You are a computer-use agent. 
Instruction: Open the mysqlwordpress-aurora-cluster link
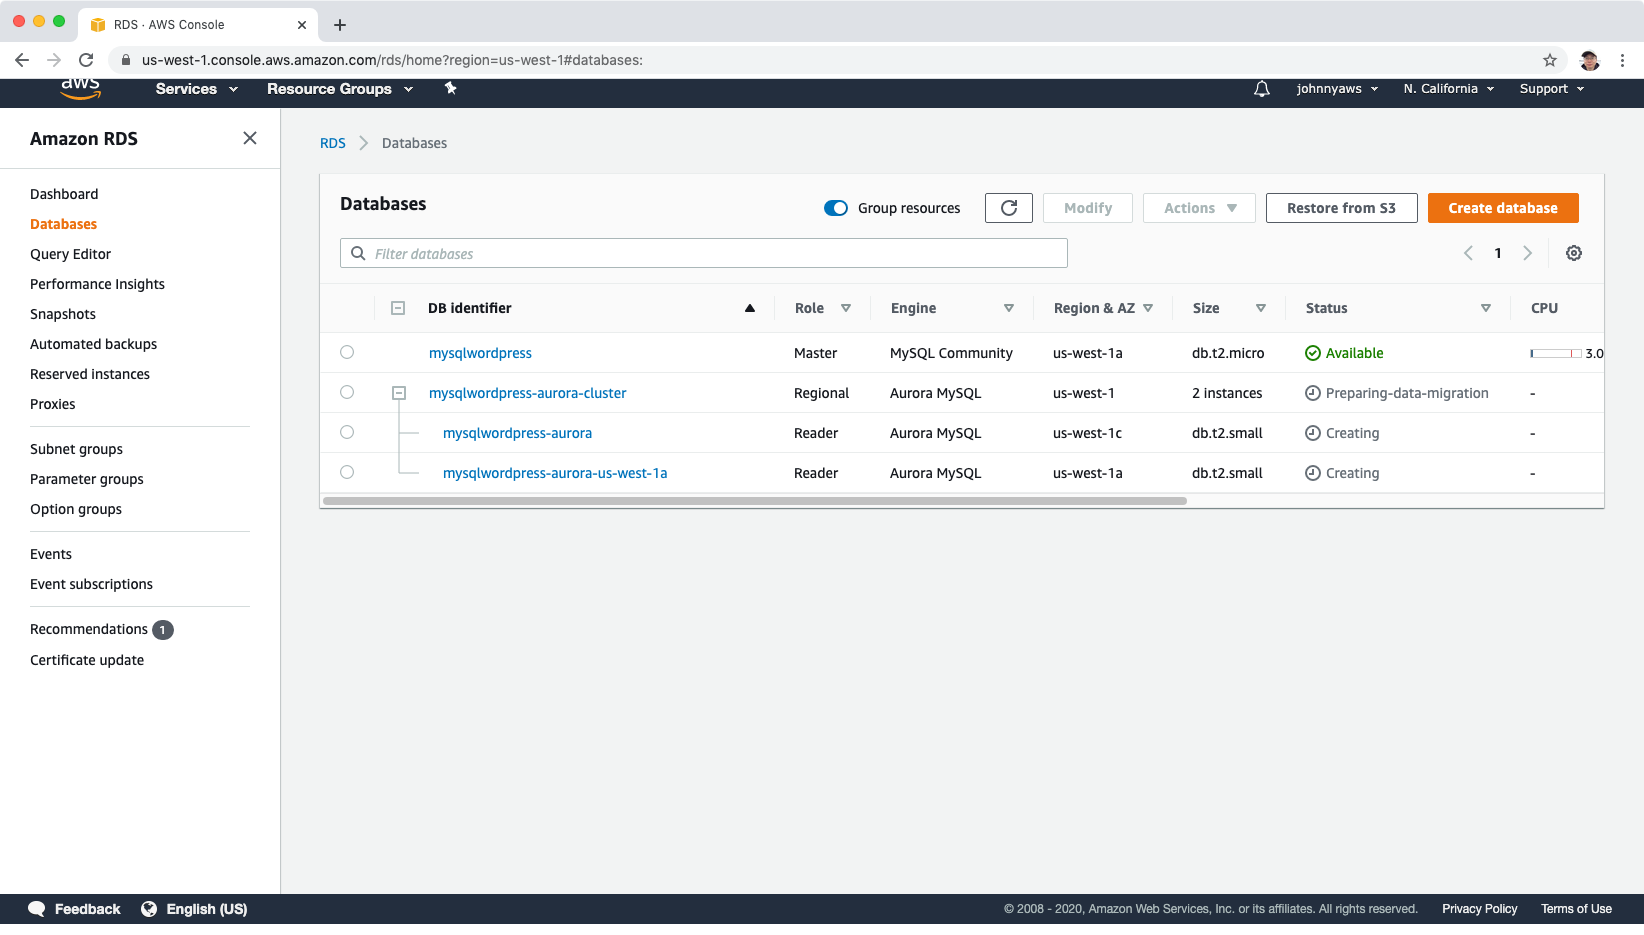coord(527,393)
